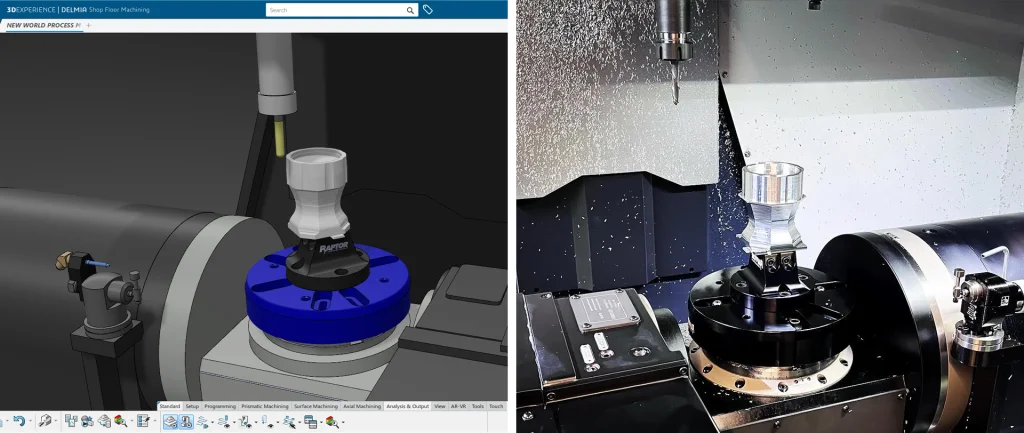Expand dropdown beside output table icon
The width and height of the screenshot is (1024, 433).
click(321, 423)
